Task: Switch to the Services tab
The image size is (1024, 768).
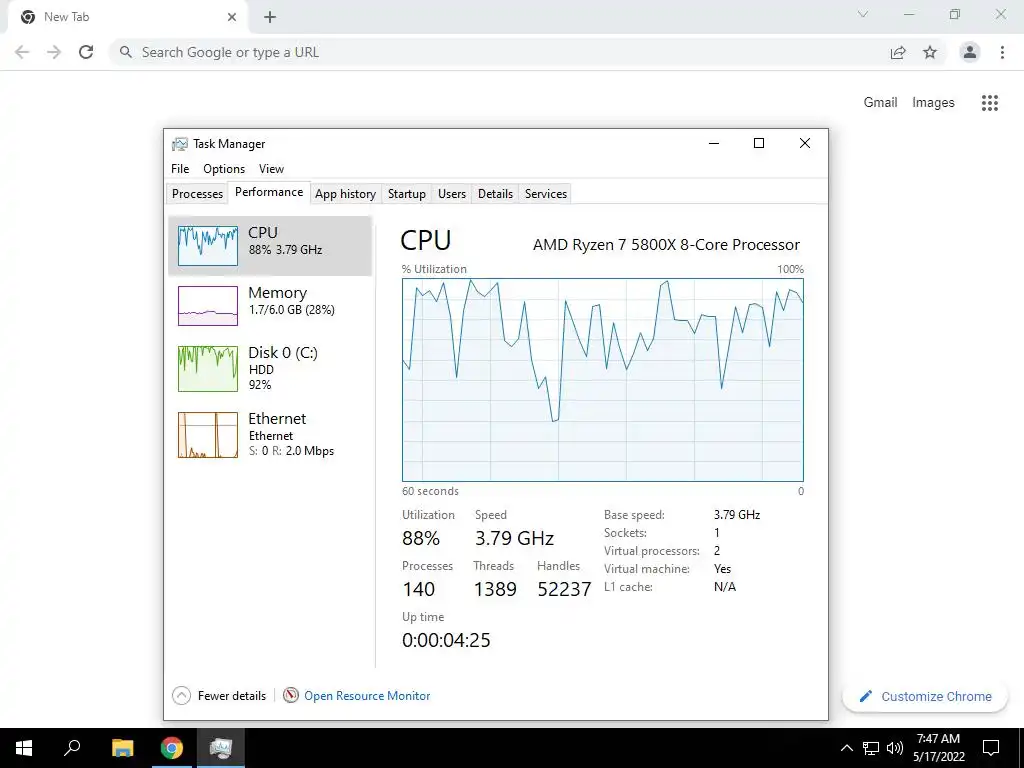Action: pyautogui.click(x=546, y=194)
